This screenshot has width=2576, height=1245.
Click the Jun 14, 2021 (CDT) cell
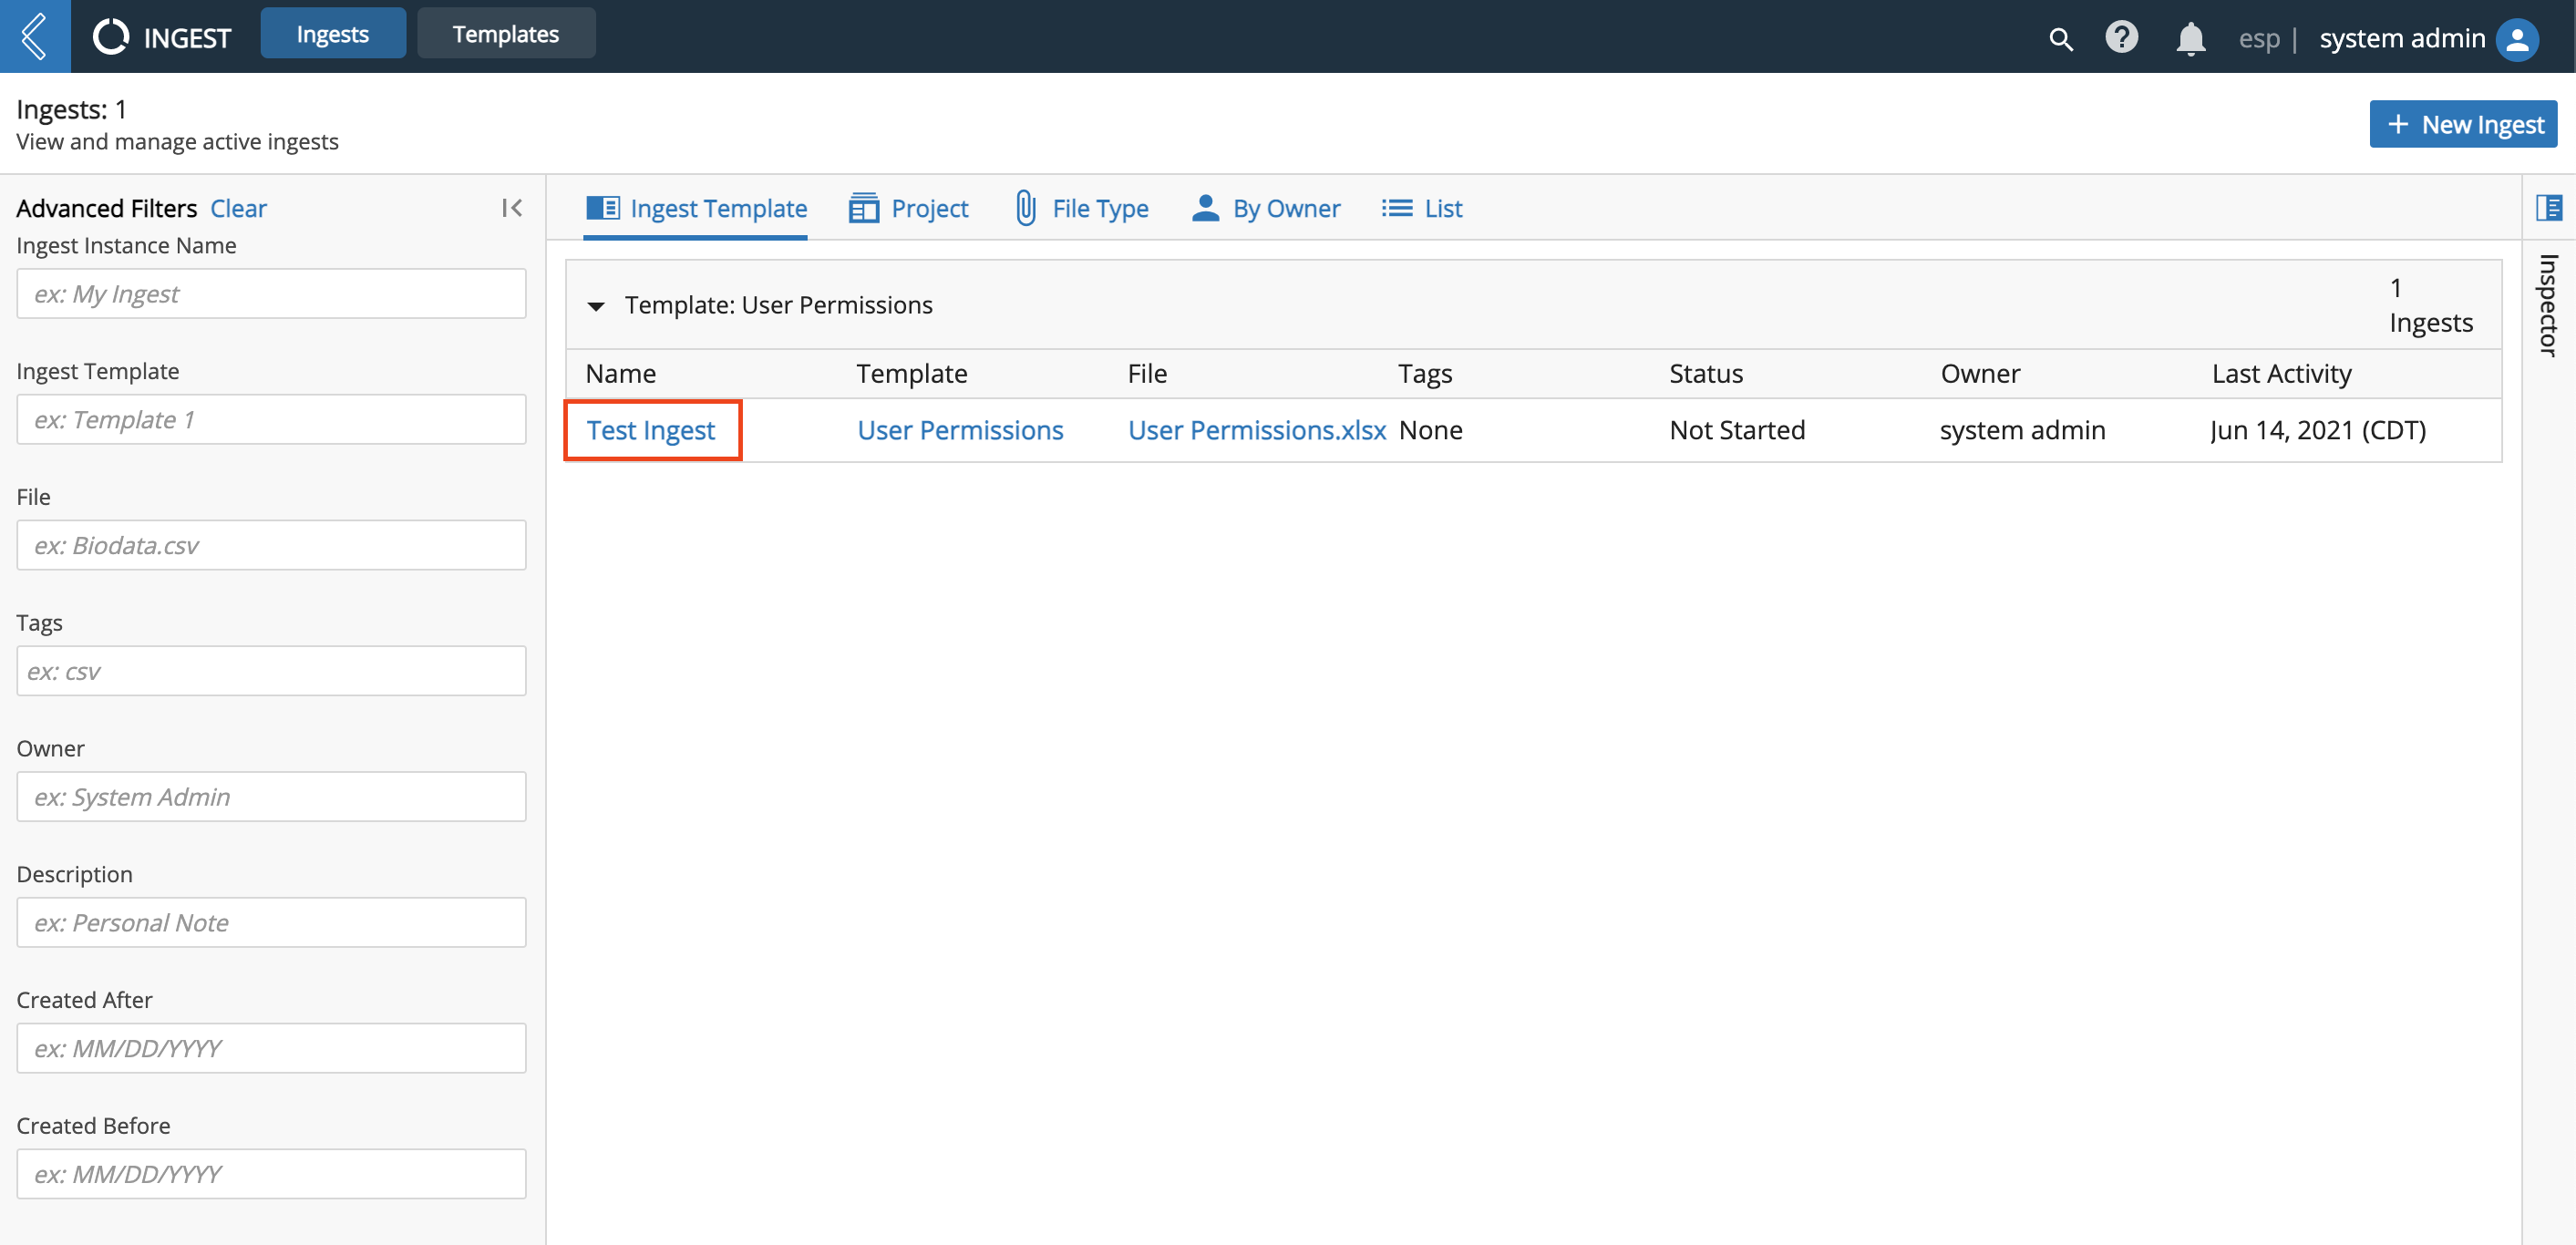tap(2318, 430)
